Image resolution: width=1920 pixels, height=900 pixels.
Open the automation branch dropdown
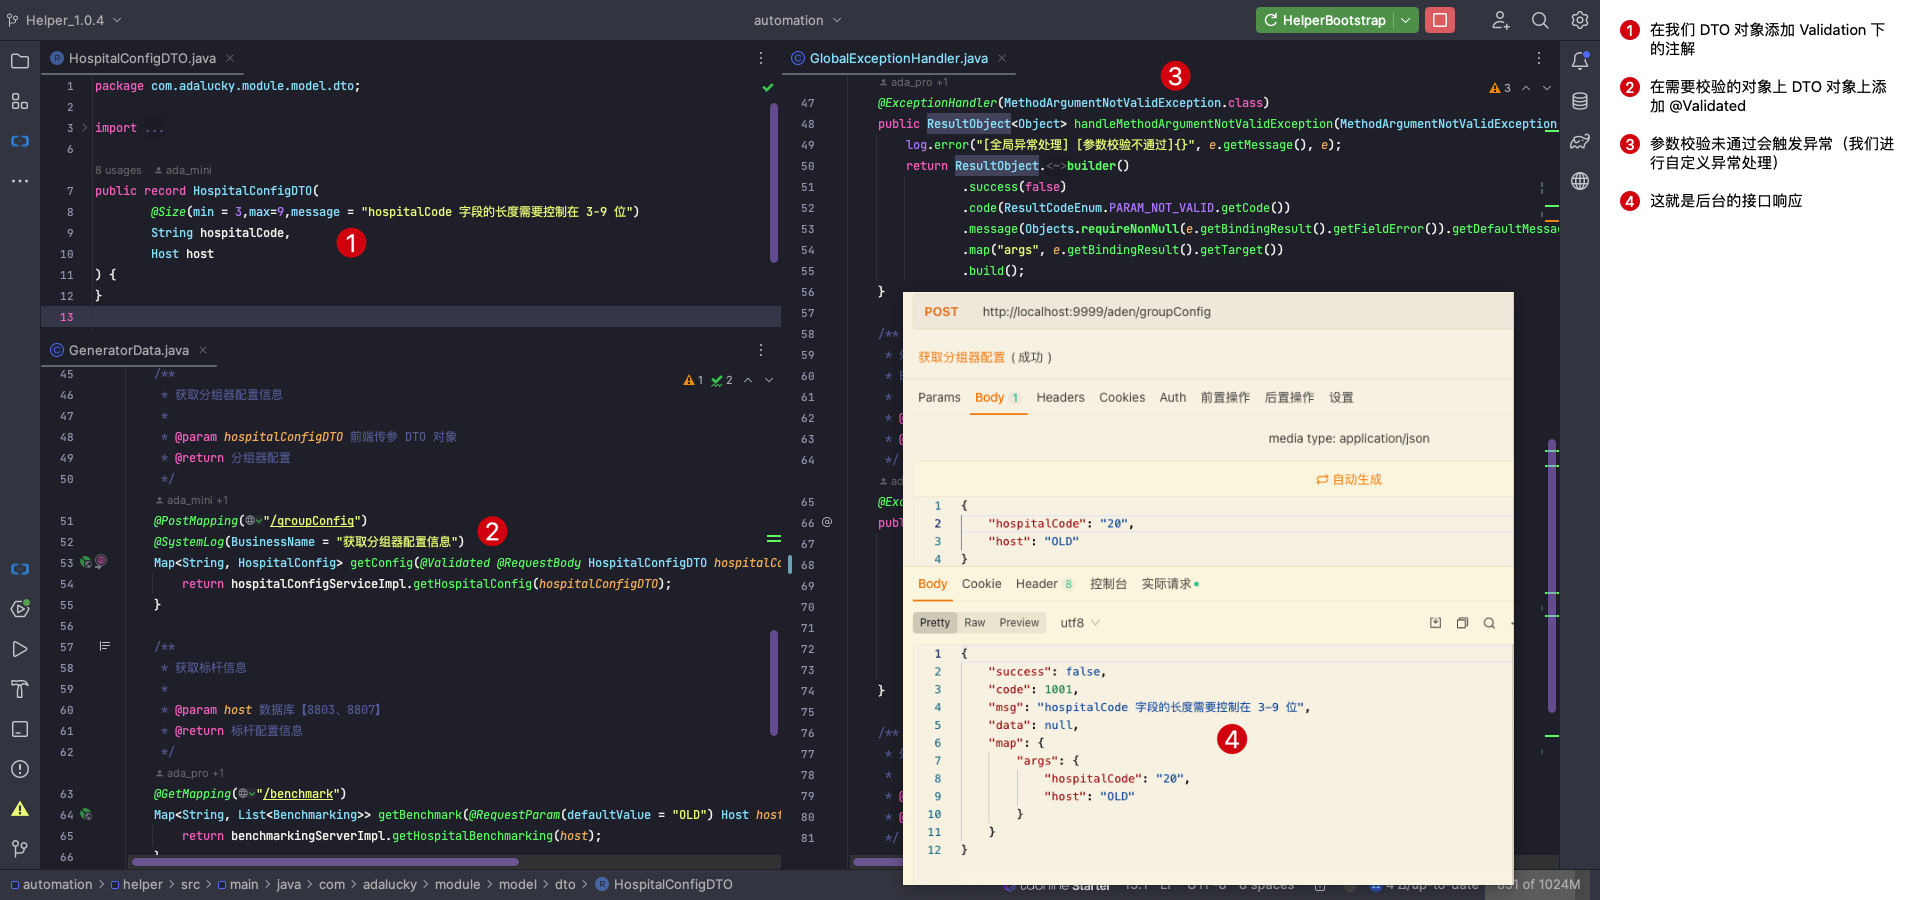797,20
